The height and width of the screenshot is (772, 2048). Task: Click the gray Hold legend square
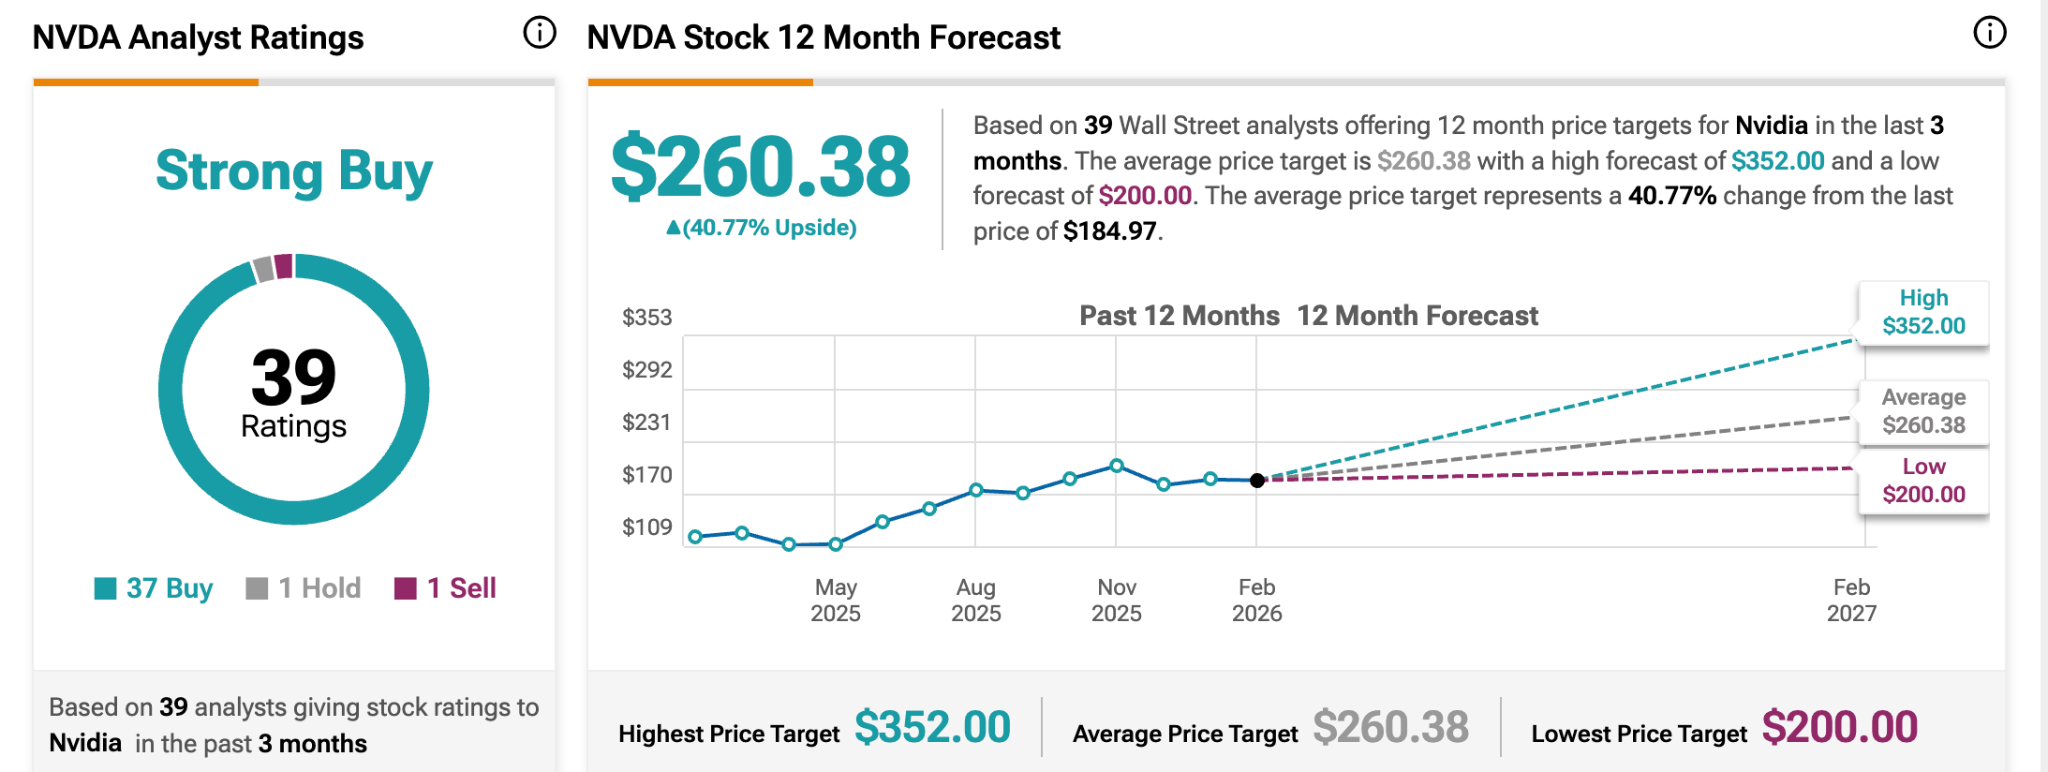click(257, 588)
